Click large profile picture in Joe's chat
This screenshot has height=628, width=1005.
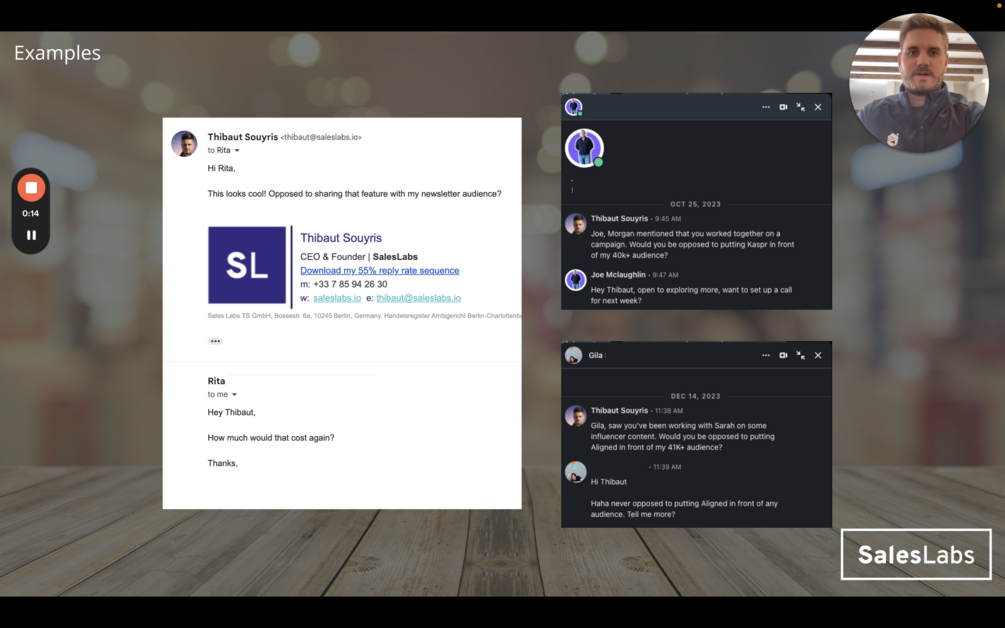(x=584, y=148)
